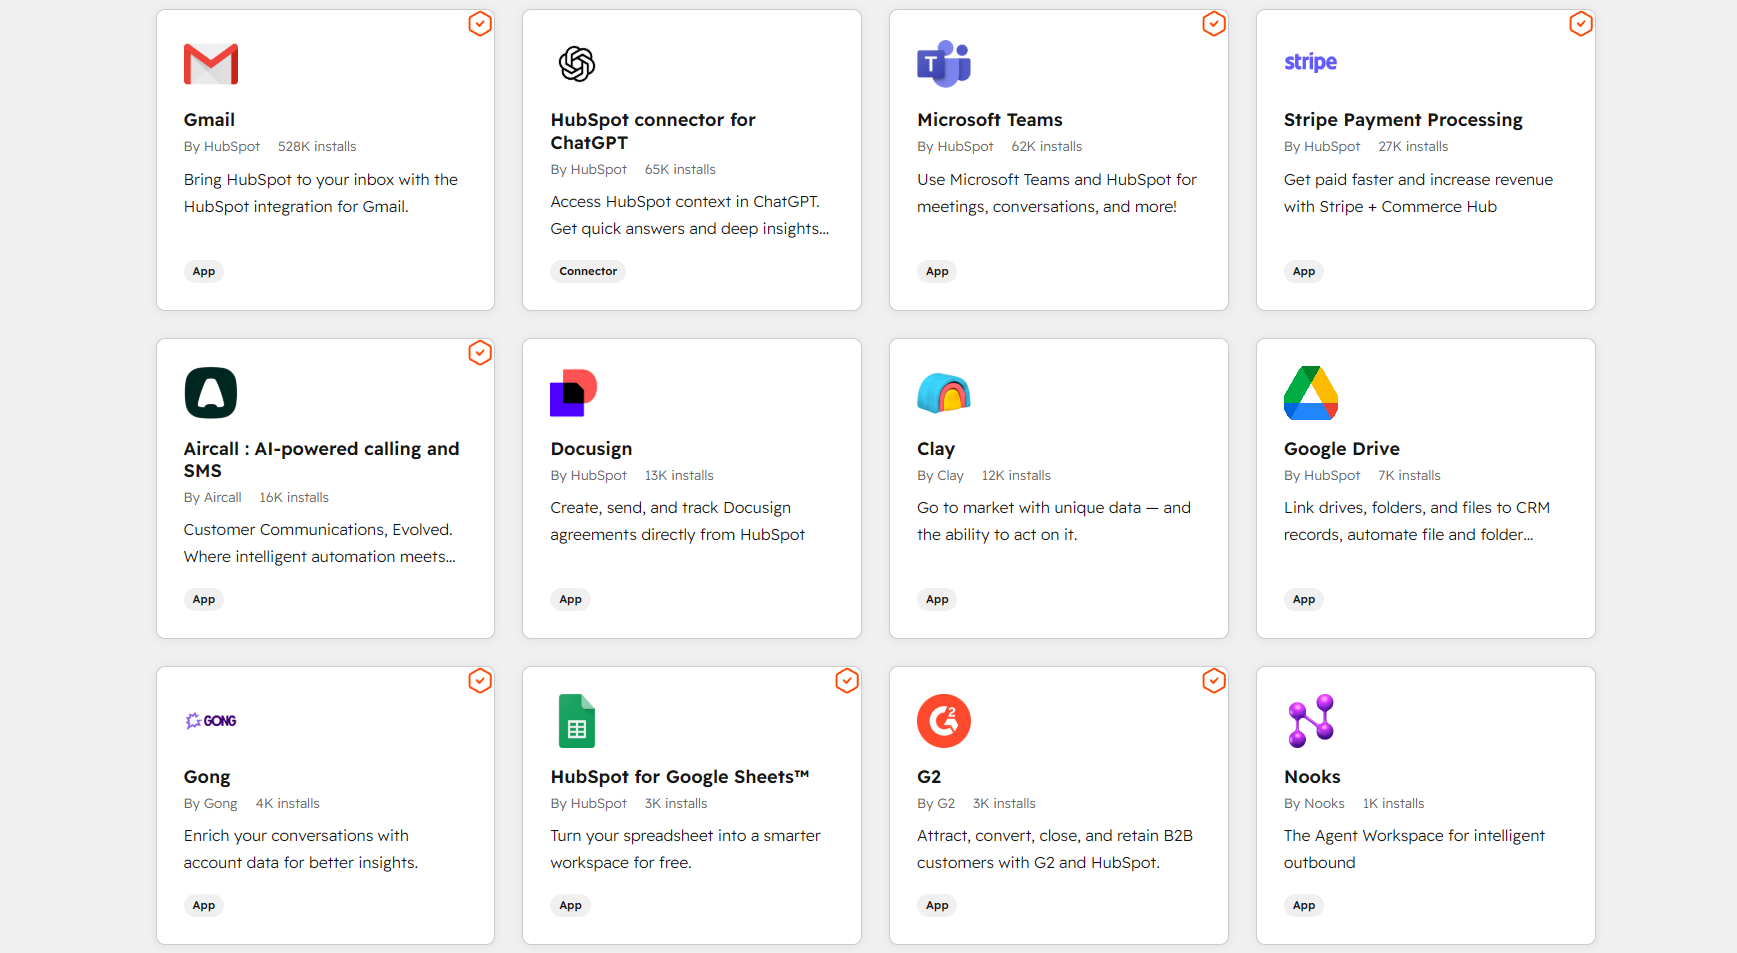Screen dimensions: 1737x953
Task: Click the App tag on Aircall card
Action: (204, 599)
